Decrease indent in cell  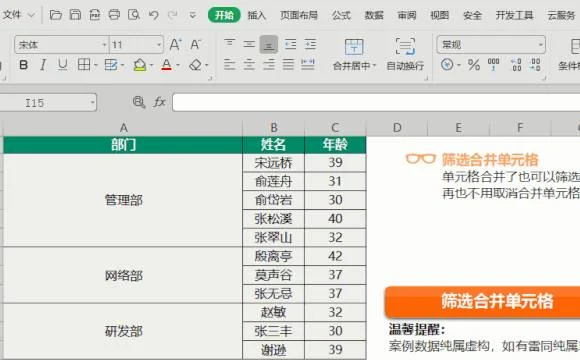click(290, 44)
